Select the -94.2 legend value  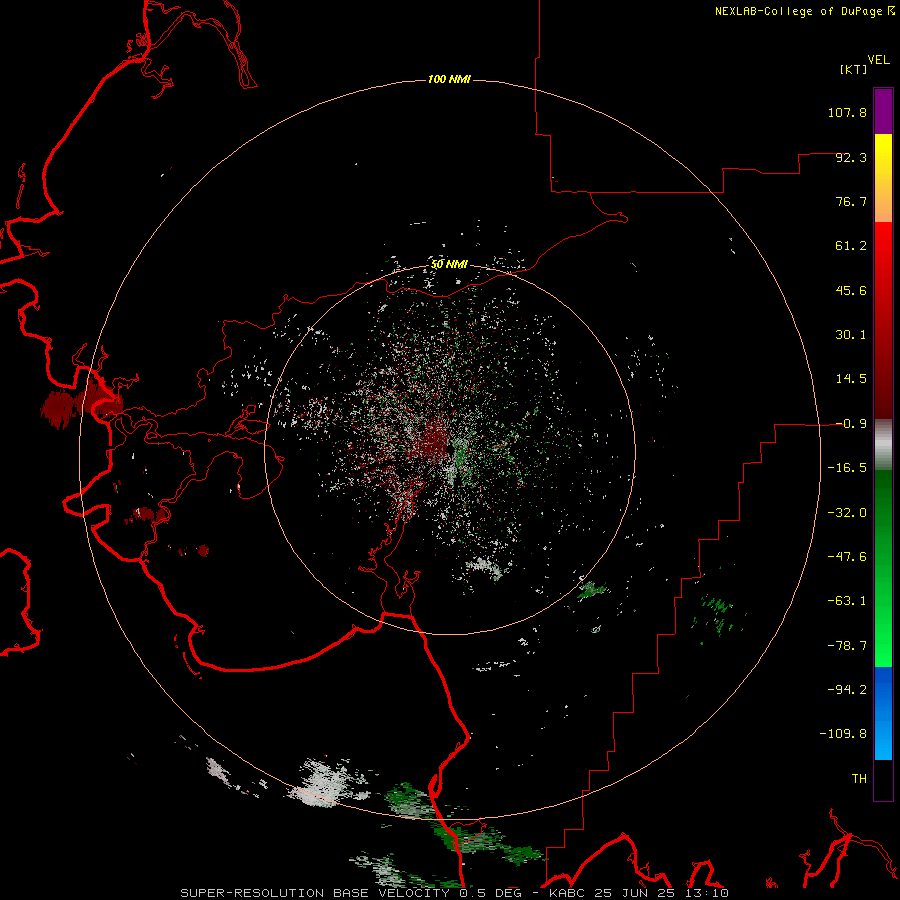coord(847,690)
